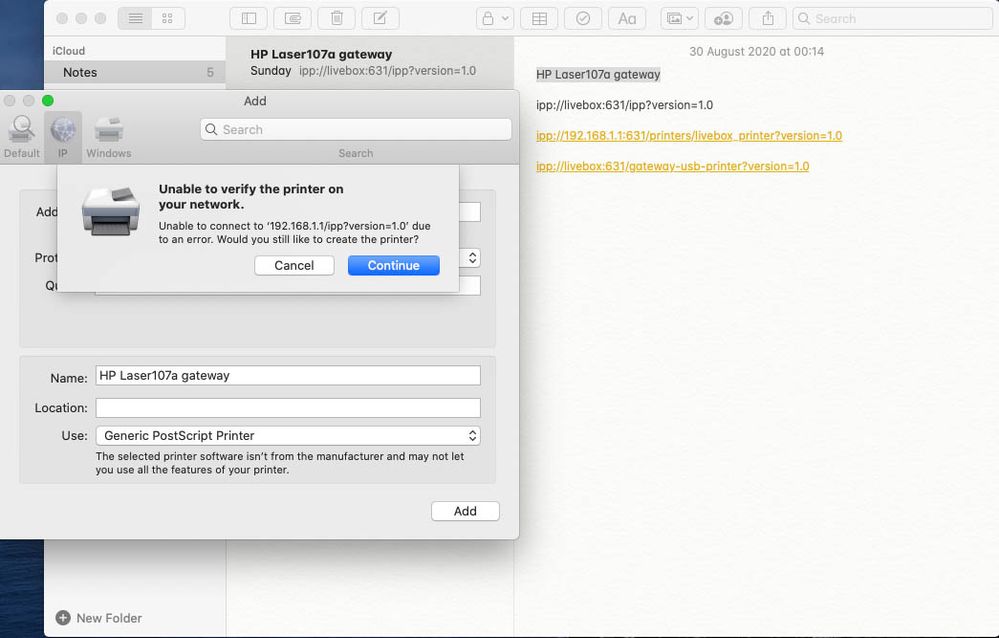
Task: Click the Add button in printer window
Action: (x=465, y=511)
